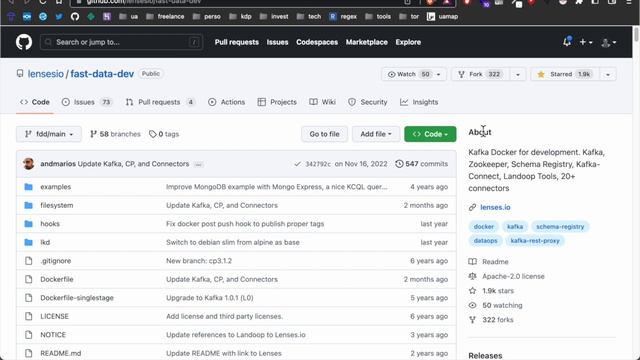Viewport: 640px width, 360px height.
Task: Open the LICENSE file
Action: click(54, 316)
